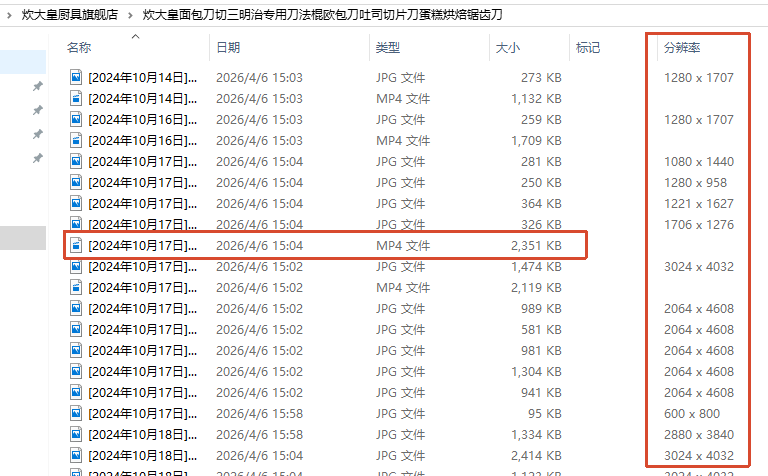Navigate to the 炊大皇厨具旗舰店 breadcrumb folder

(70, 15)
